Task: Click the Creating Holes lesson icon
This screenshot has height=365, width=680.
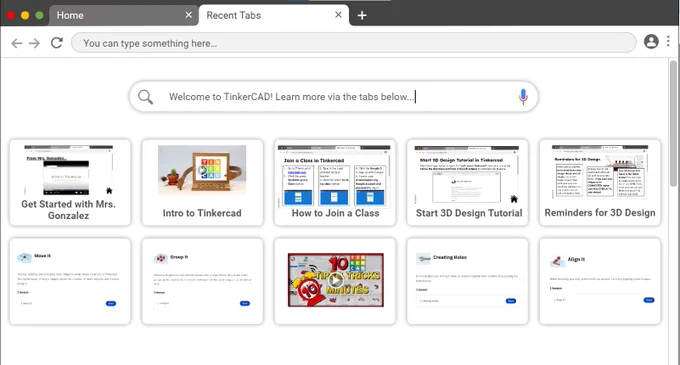Action: tap(423, 259)
